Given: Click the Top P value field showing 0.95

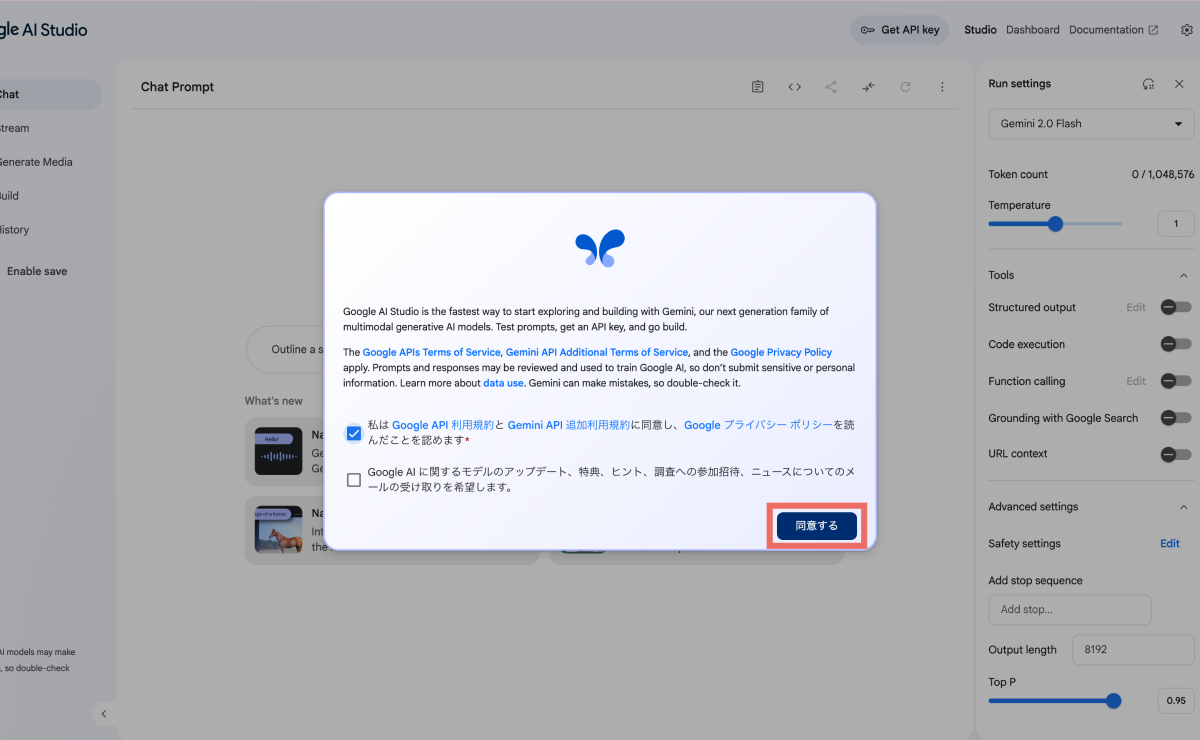Looking at the screenshot, I should 1176,701.
